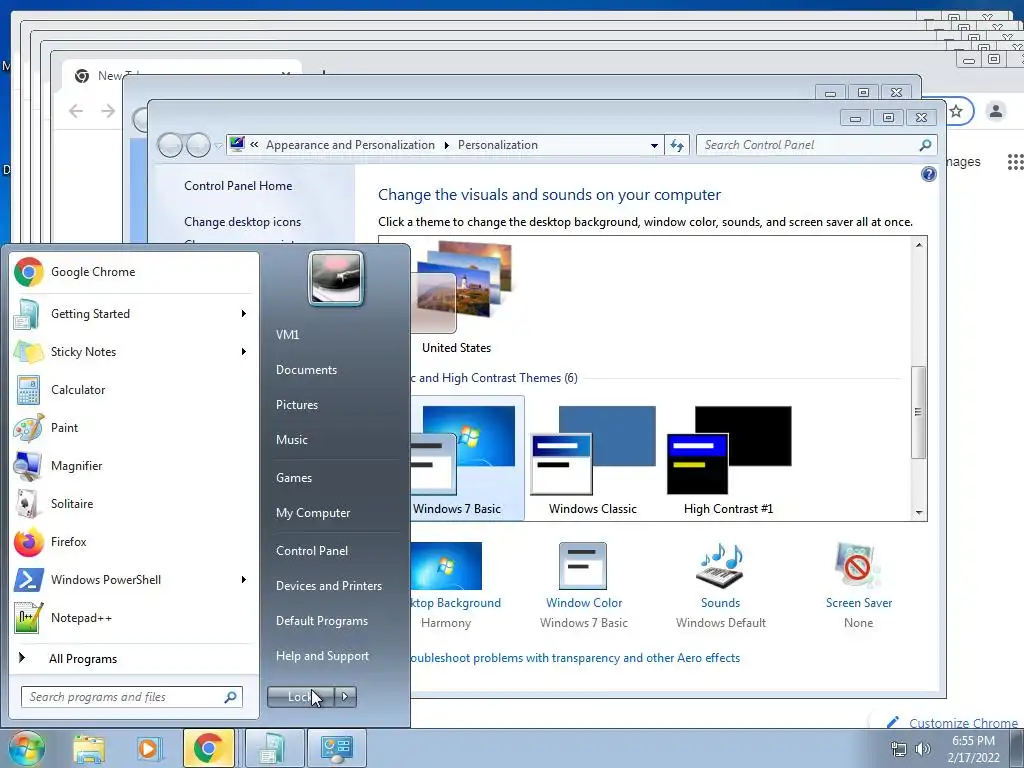Click the user account picture in Start menu
This screenshot has width=1024, height=768.
336,279
